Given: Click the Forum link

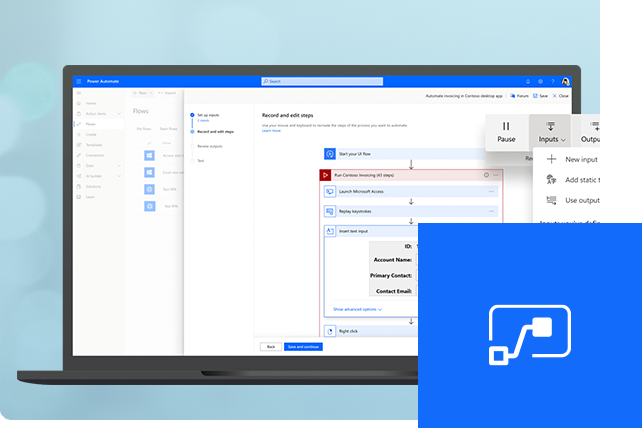Looking at the screenshot, I should 519,96.
